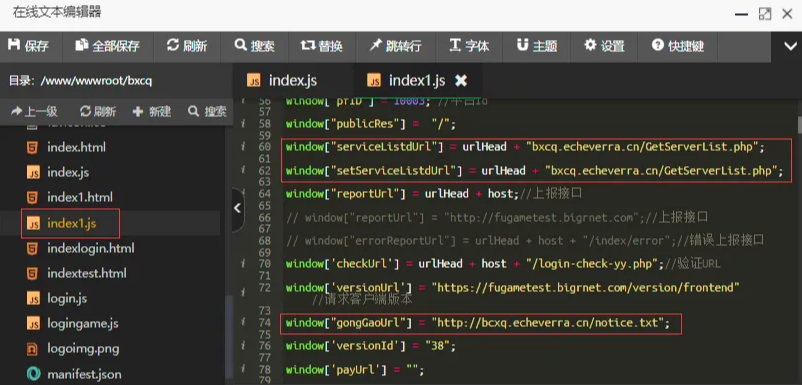Click the window['versionUrl'] code line

click(x=513, y=287)
